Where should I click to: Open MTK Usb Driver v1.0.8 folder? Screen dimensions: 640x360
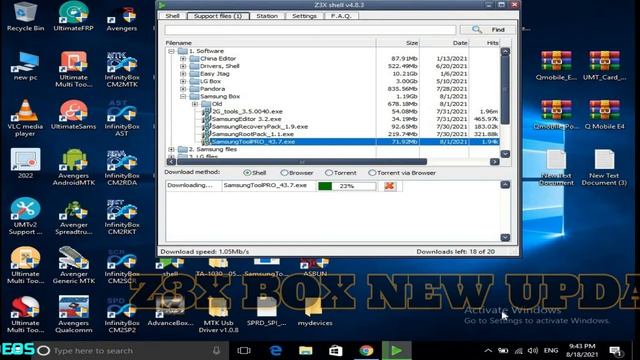(x=218, y=316)
